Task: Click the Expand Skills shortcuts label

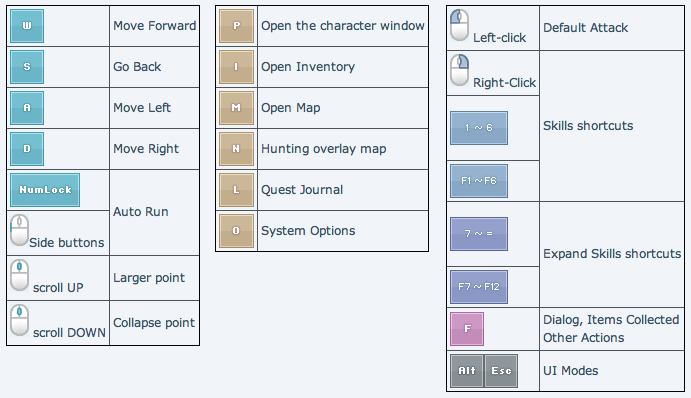Action: tap(612, 254)
